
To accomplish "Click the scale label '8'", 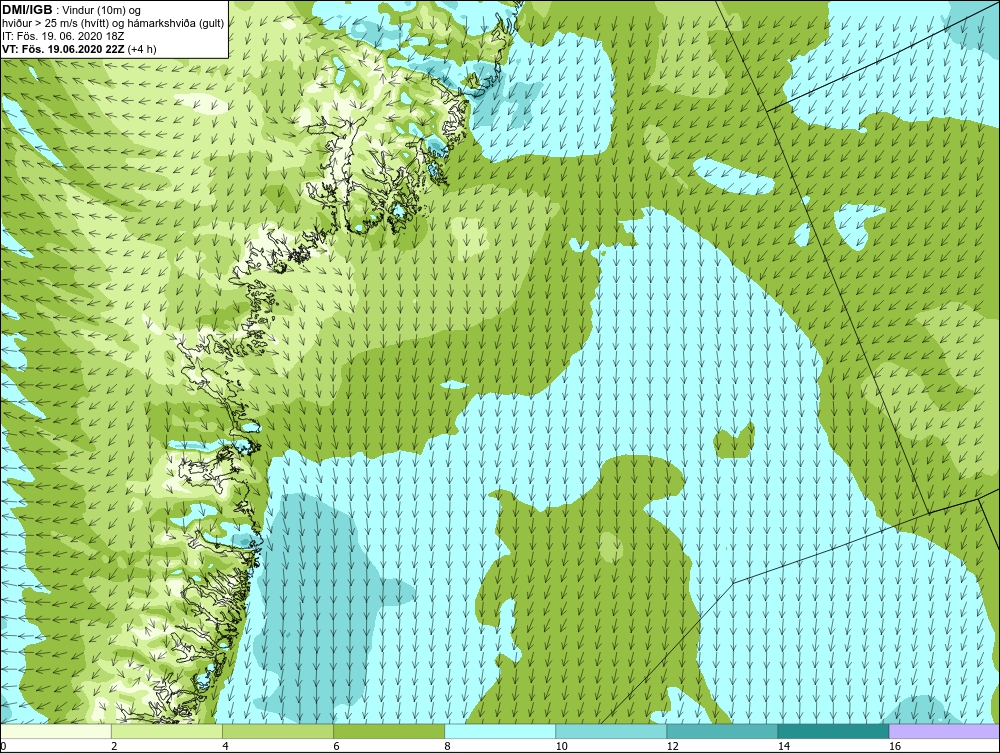I will (447, 746).
